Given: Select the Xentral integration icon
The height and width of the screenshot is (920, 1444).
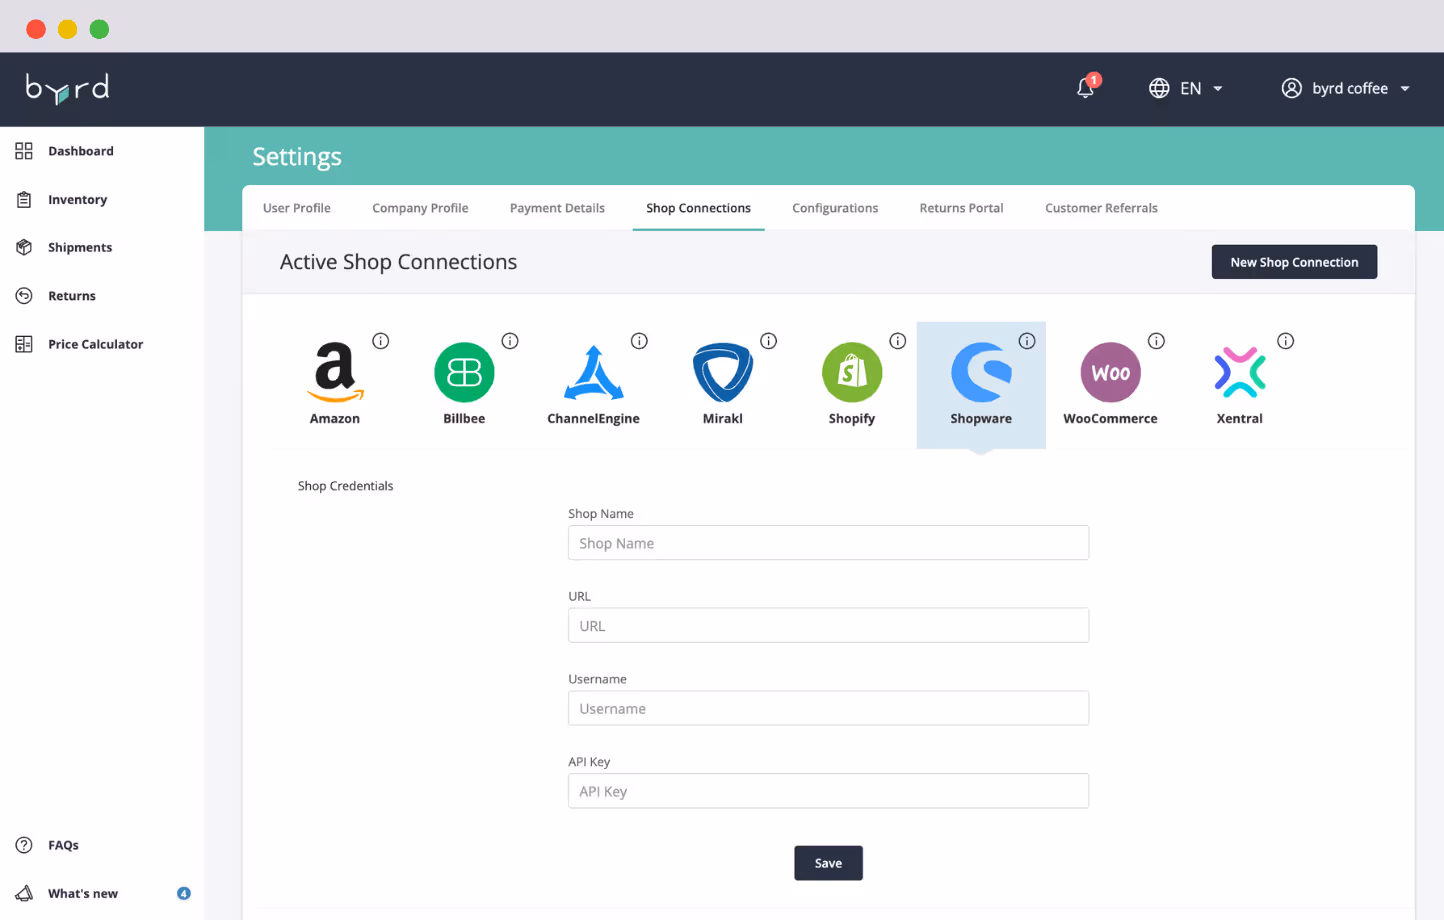Looking at the screenshot, I should pos(1239,371).
